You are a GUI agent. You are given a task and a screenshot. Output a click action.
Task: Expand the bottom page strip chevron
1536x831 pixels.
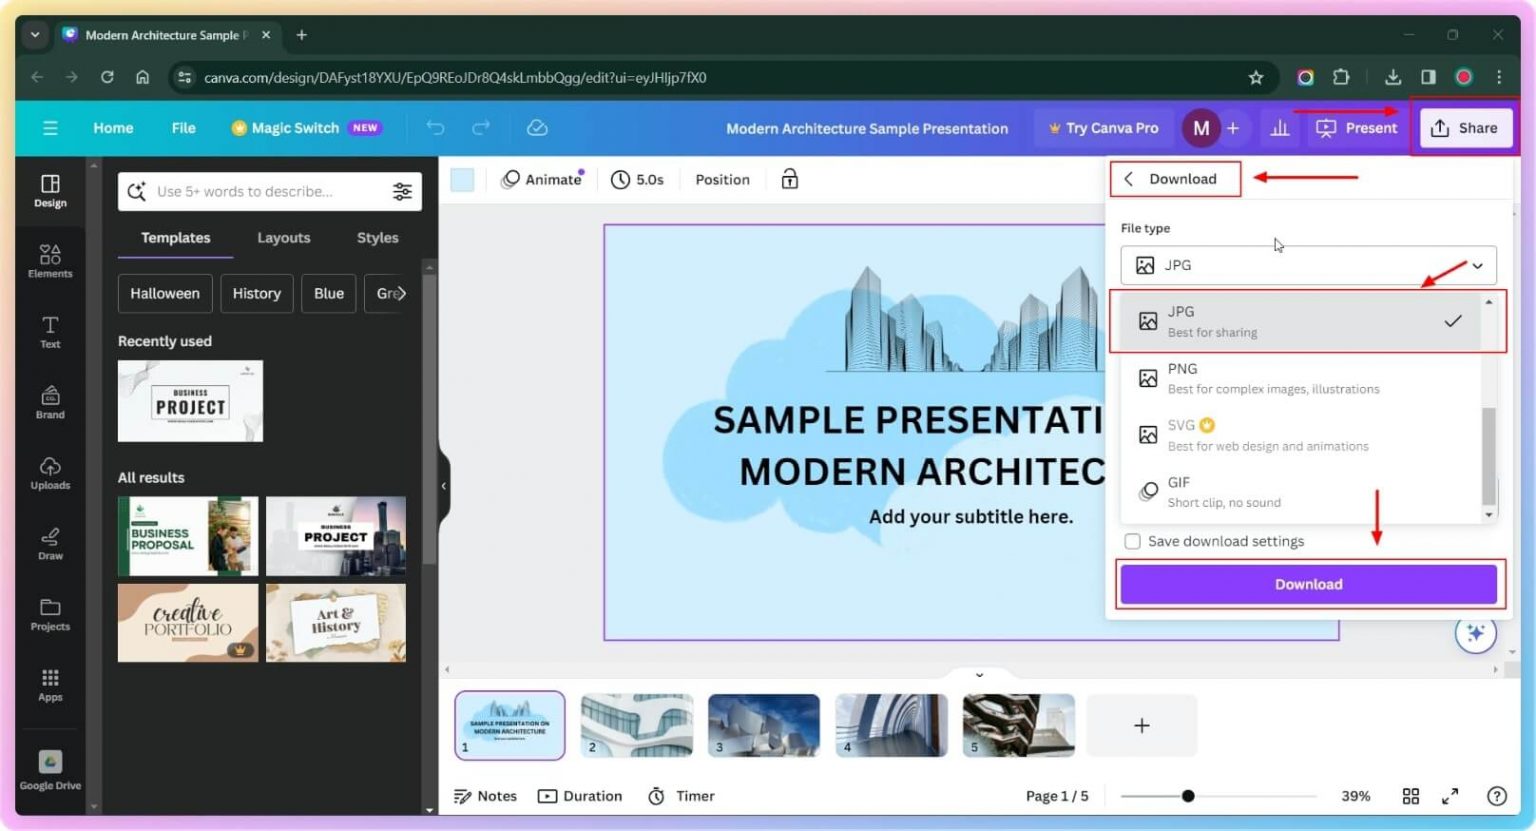(978, 674)
